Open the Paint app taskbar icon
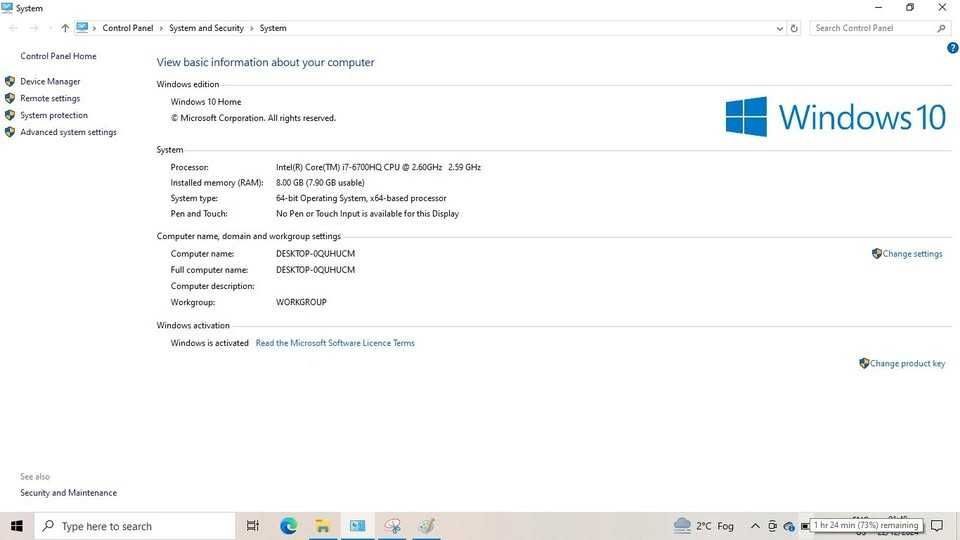Image resolution: width=960 pixels, height=540 pixels. (x=427, y=525)
